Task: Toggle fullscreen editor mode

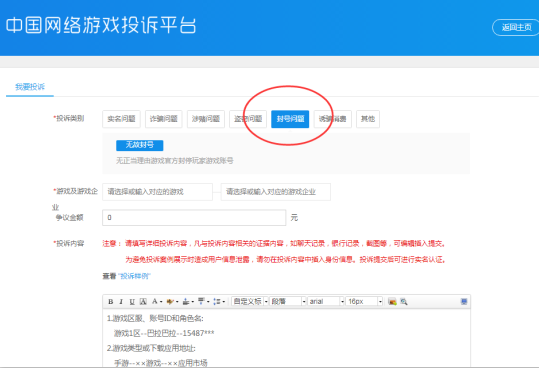Action: click(464, 301)
